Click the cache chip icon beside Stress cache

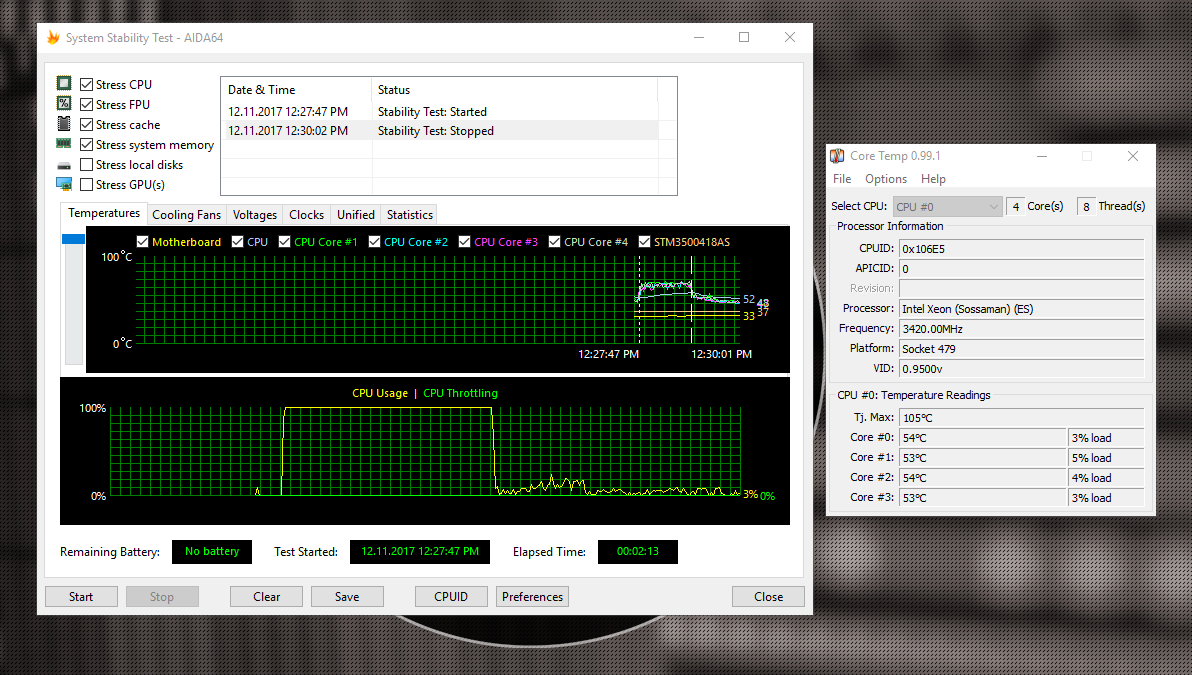coord(64,123)
